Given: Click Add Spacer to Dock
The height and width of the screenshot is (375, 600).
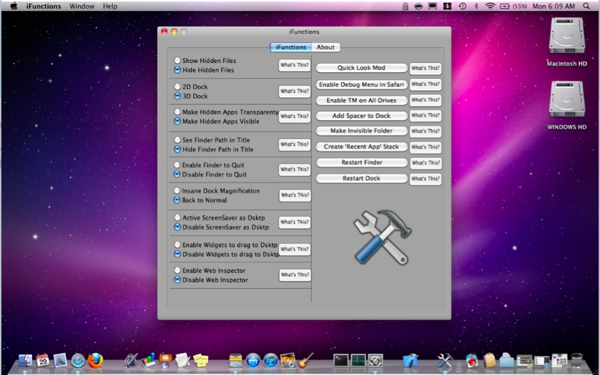Looking at the screenshot, I should tap(362, 116).
